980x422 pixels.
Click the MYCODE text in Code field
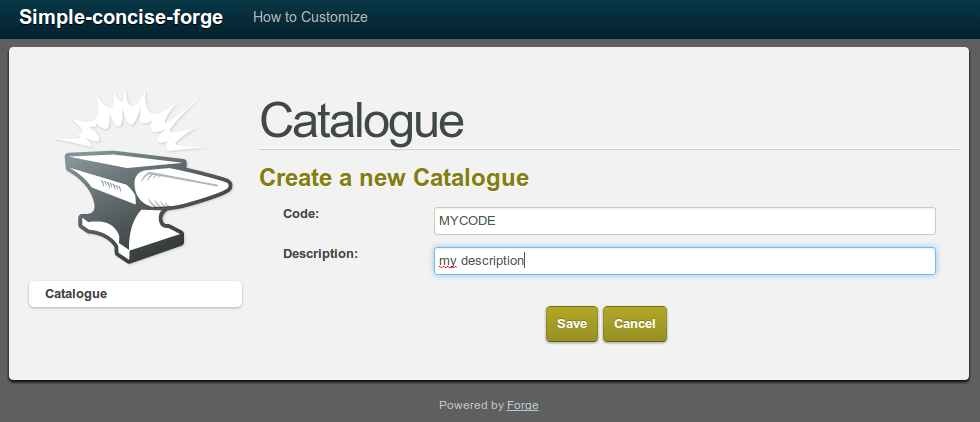pos(467,221)
